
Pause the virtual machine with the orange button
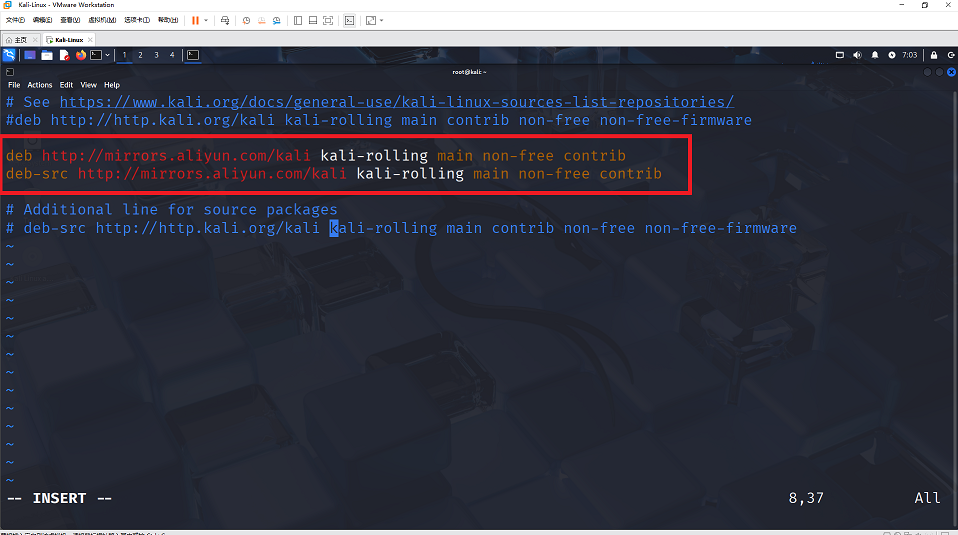(x=196, y=20)
